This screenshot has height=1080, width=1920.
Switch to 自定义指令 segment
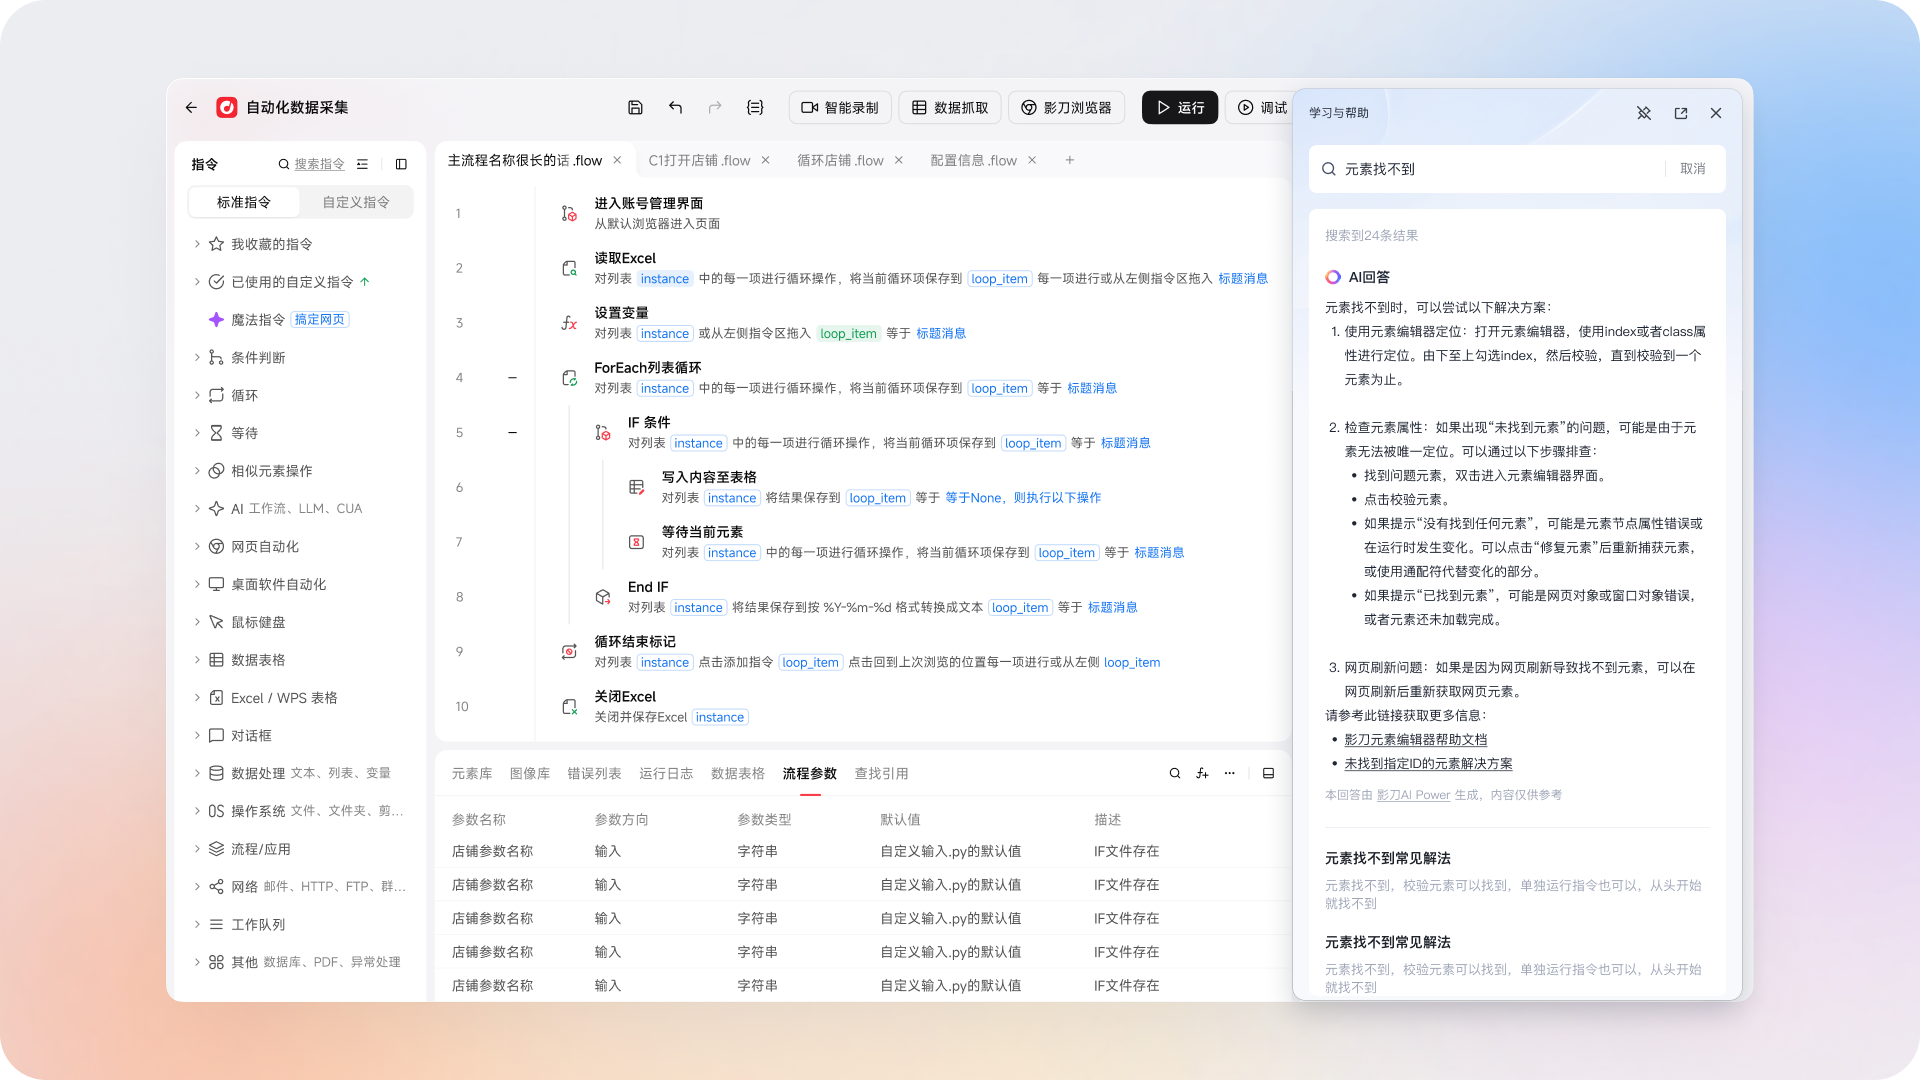(x=356, y=202)
